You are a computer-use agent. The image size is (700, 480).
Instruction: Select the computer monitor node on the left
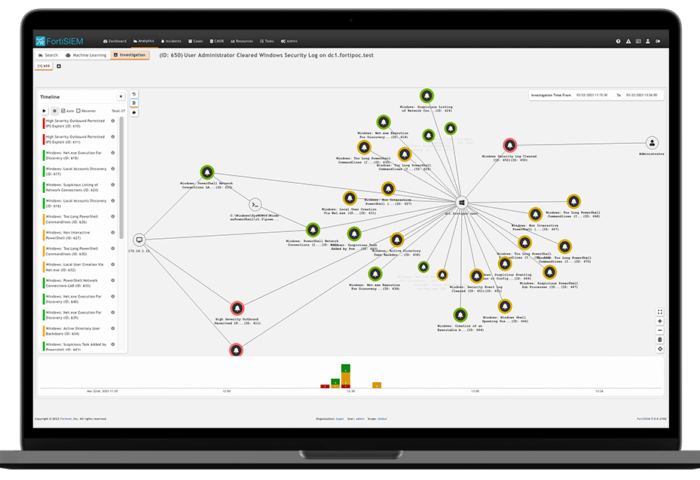(139, 239)
